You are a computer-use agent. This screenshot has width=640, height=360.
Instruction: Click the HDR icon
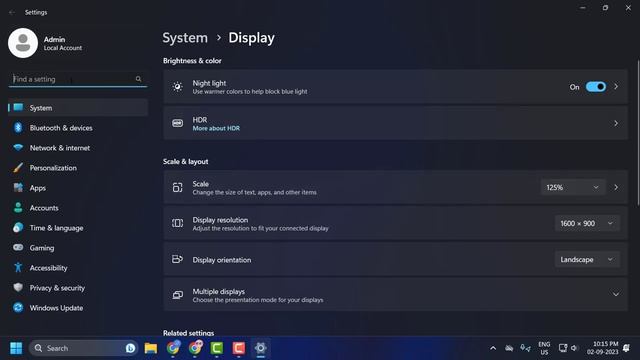pyautogui.click(x=177, y=123)
